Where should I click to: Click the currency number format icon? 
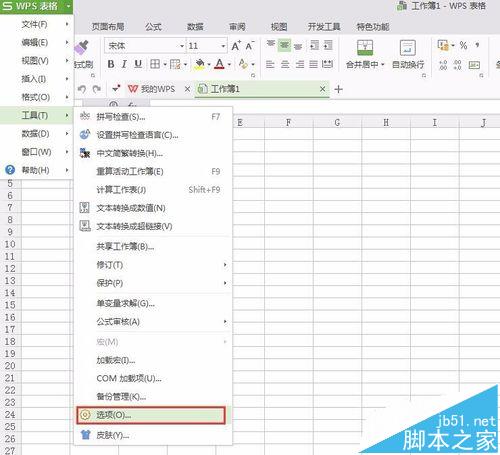(x=443, y=45)
